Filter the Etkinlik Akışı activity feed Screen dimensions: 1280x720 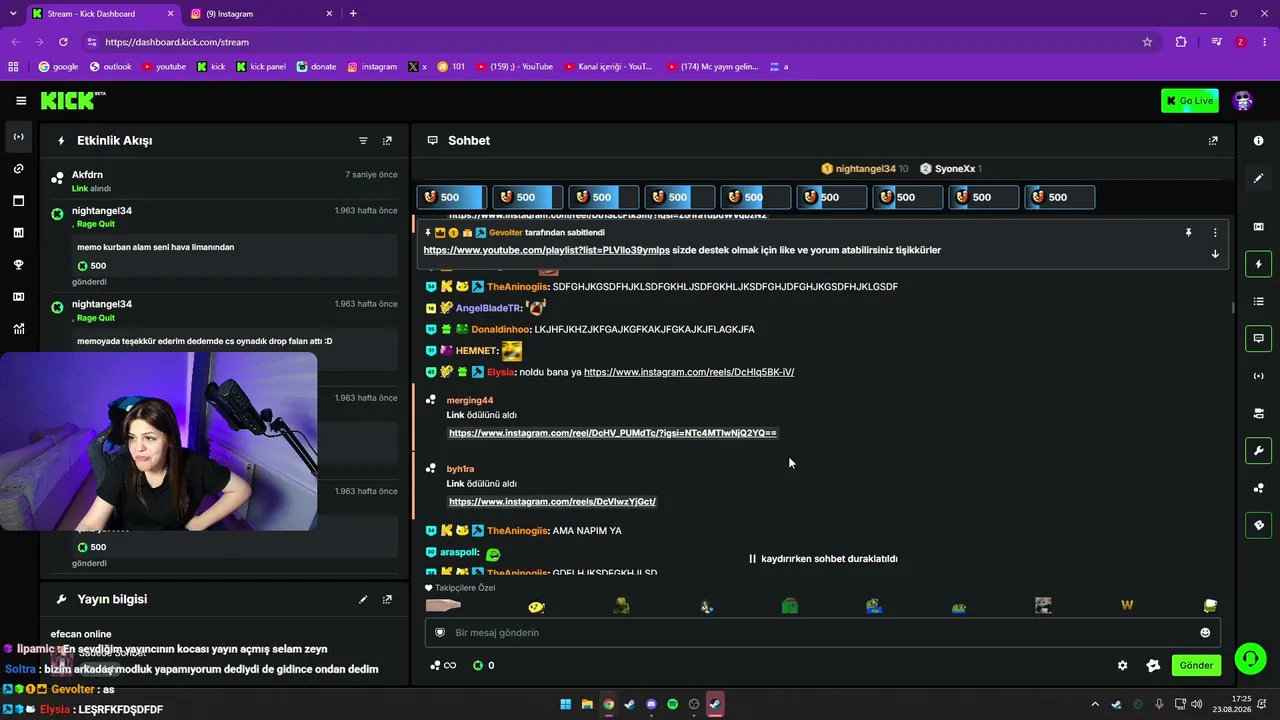363,141
